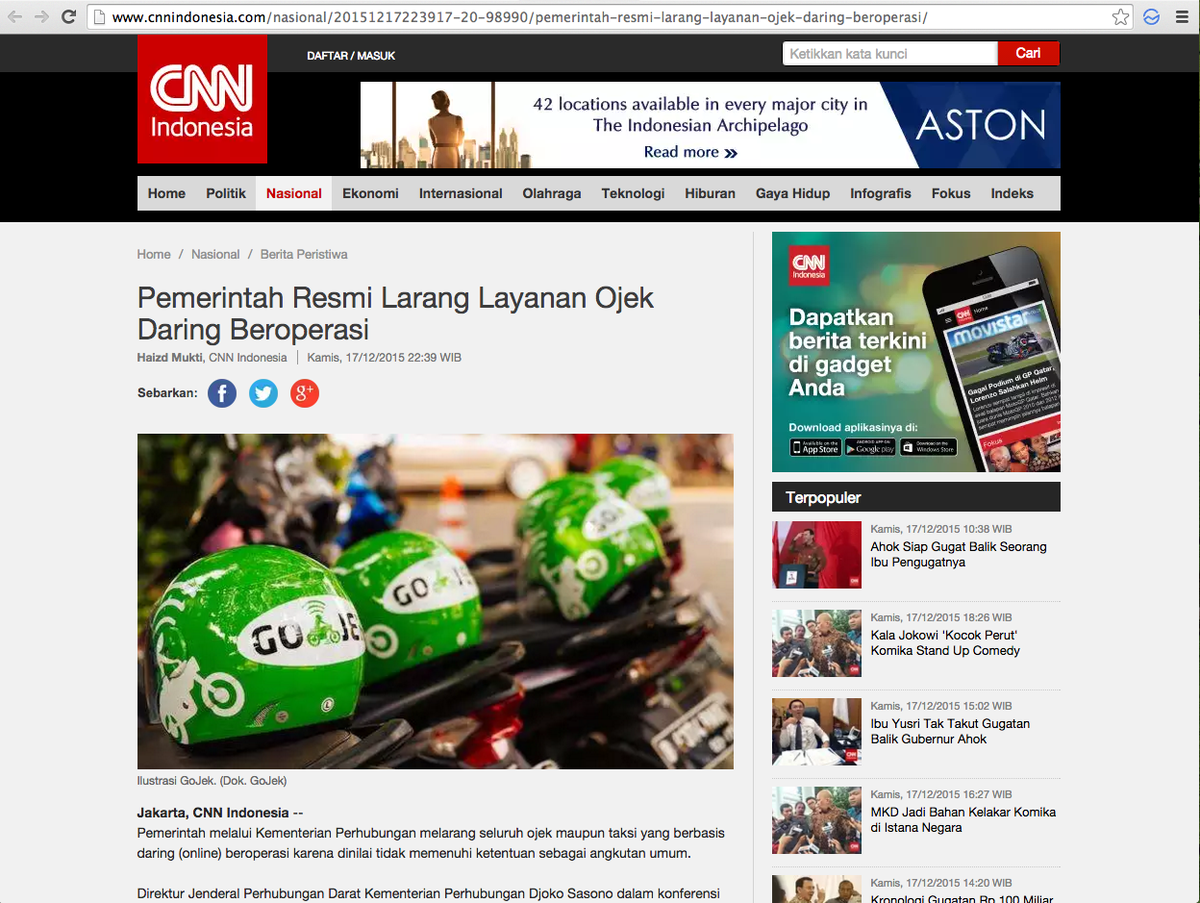Click the Terpopuler section header
The height and width of the screenshot is (903, 1200).
click(916, 497)
